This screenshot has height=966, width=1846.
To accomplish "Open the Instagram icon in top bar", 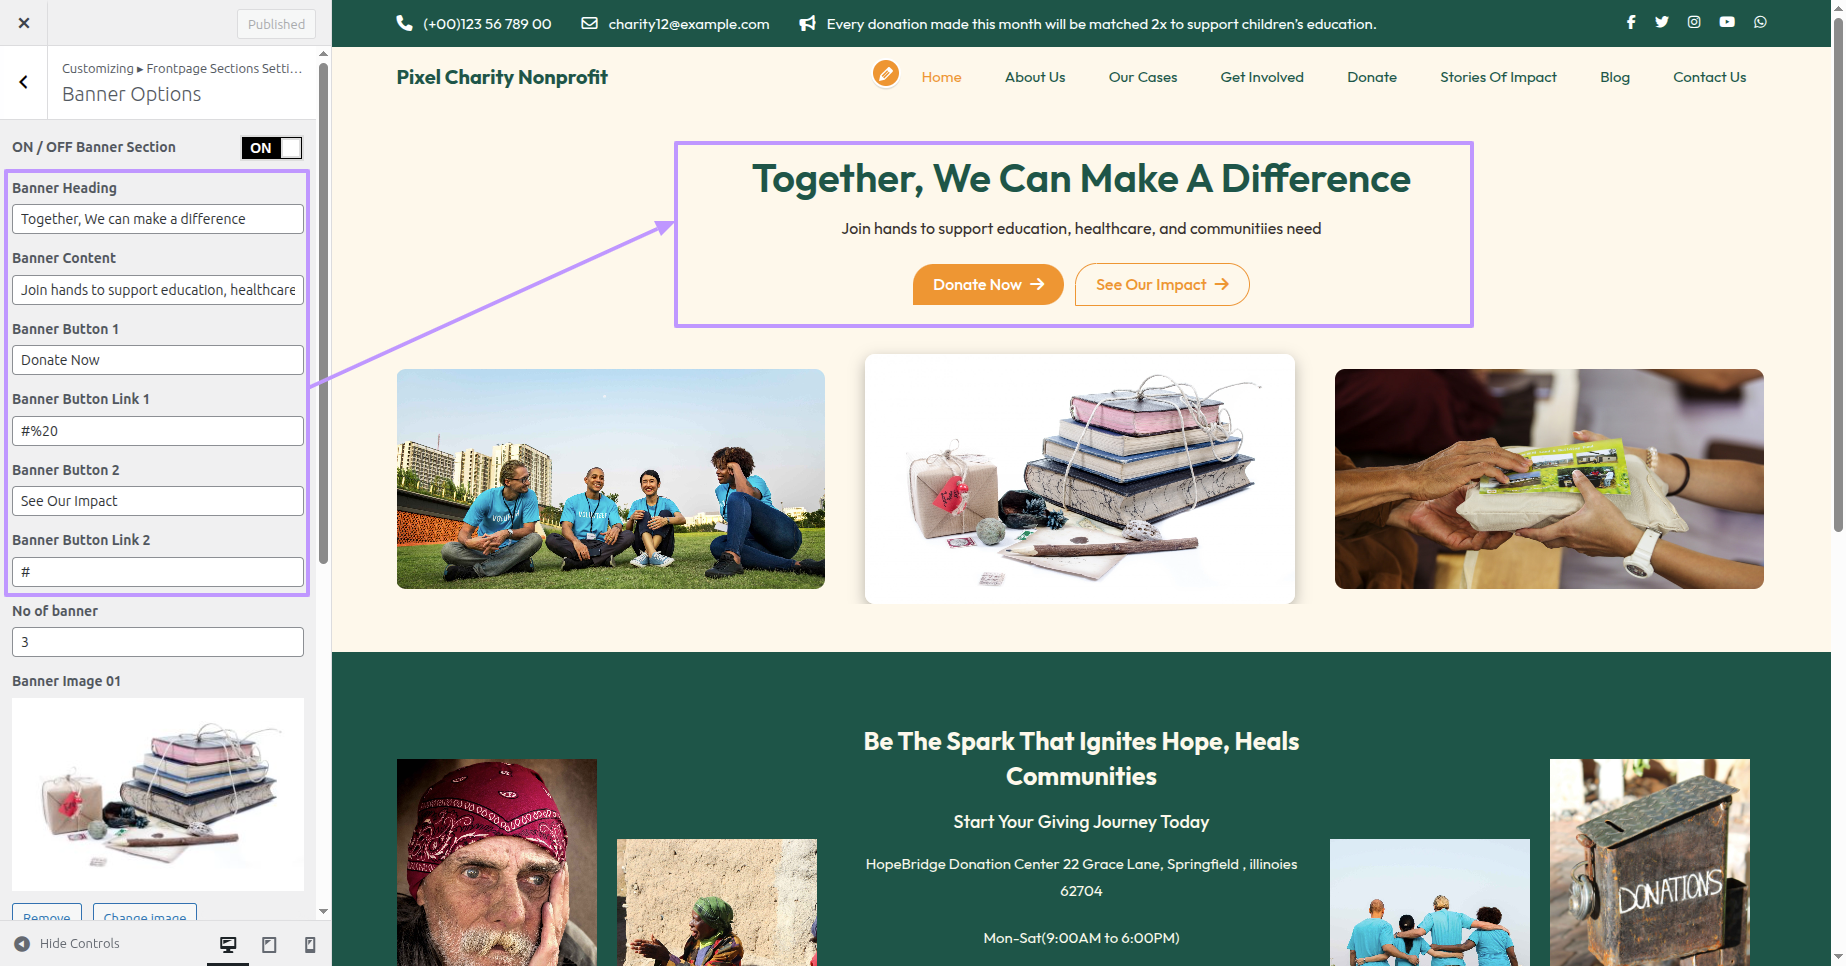I will click(1694, 22).
